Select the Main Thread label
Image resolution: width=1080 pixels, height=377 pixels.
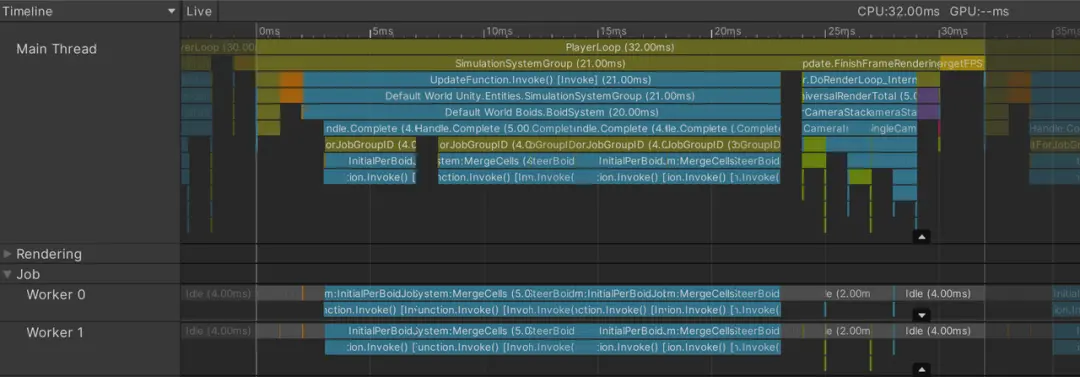point(56,49)
